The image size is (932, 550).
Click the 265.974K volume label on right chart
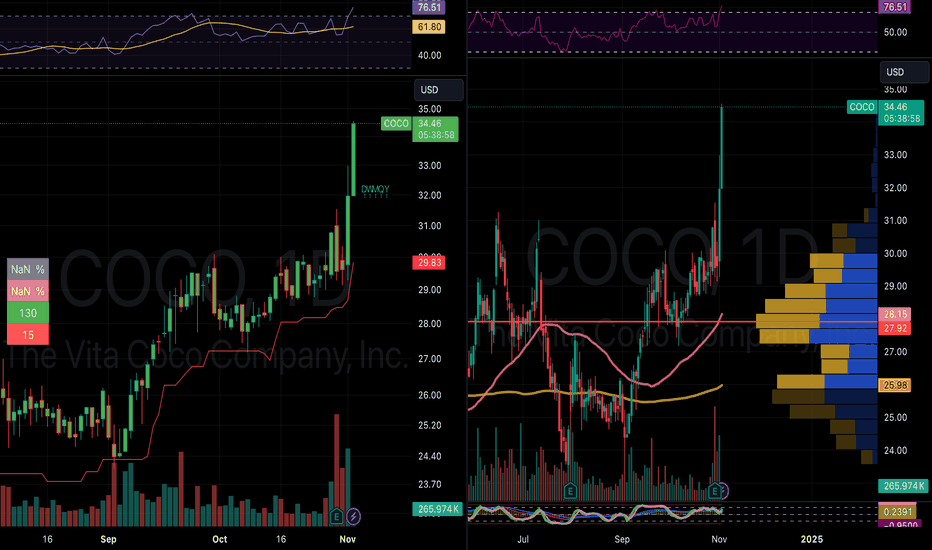pyautogui.click(x=903, y=486)
